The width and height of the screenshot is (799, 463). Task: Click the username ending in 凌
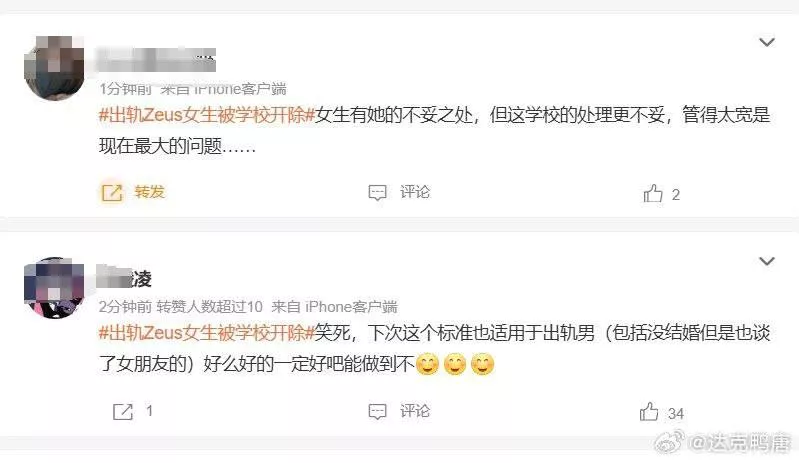(x=124, y=278)
